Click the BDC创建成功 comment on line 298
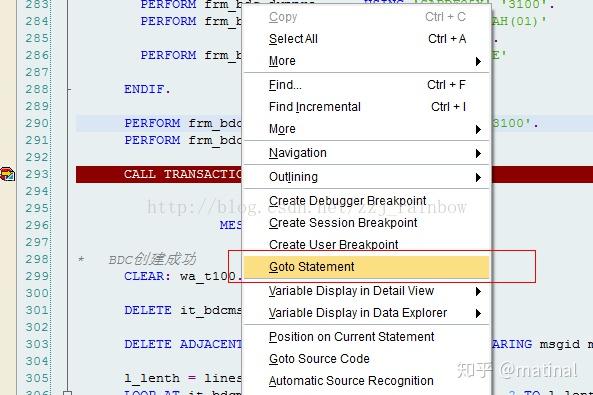Viewport: 593px width, 395px height. pyautogui.click(x=152, y=260)
